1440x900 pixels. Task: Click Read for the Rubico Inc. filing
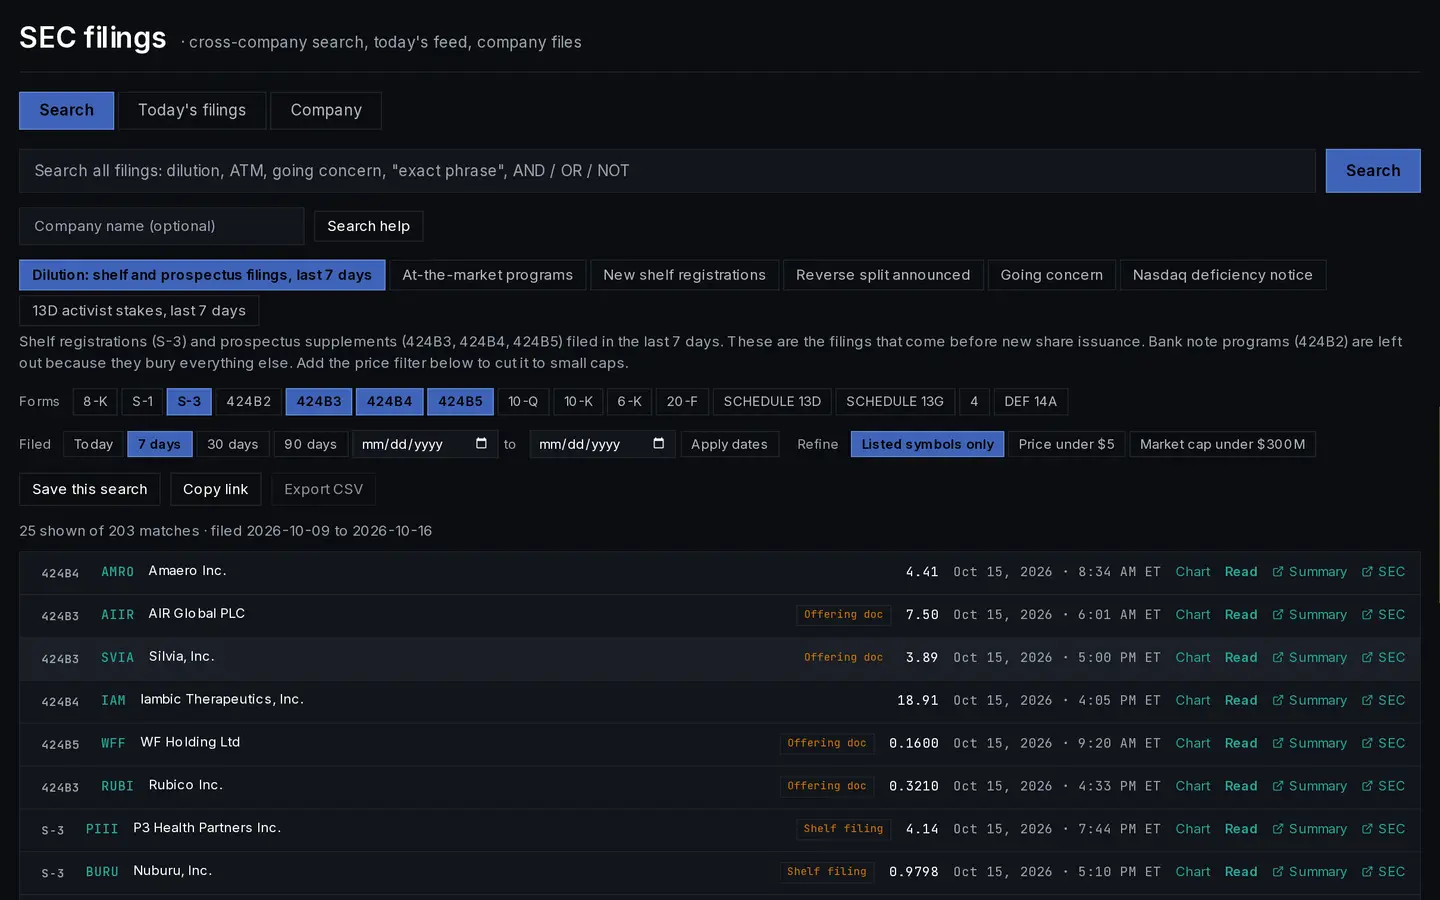(x=1241, y=786)
